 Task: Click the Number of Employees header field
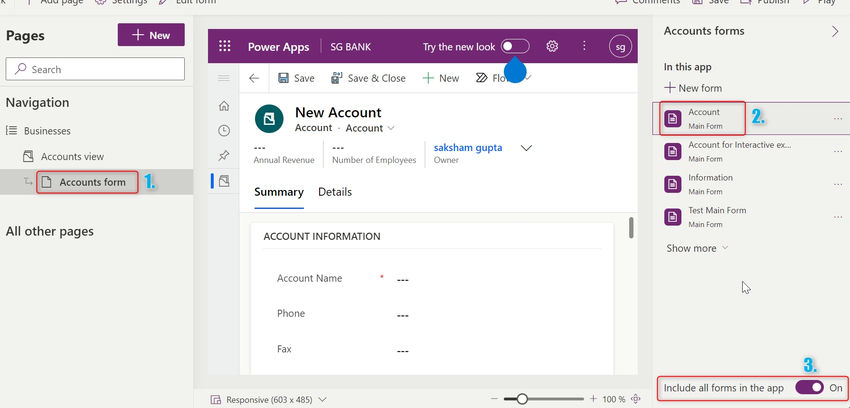374,154
